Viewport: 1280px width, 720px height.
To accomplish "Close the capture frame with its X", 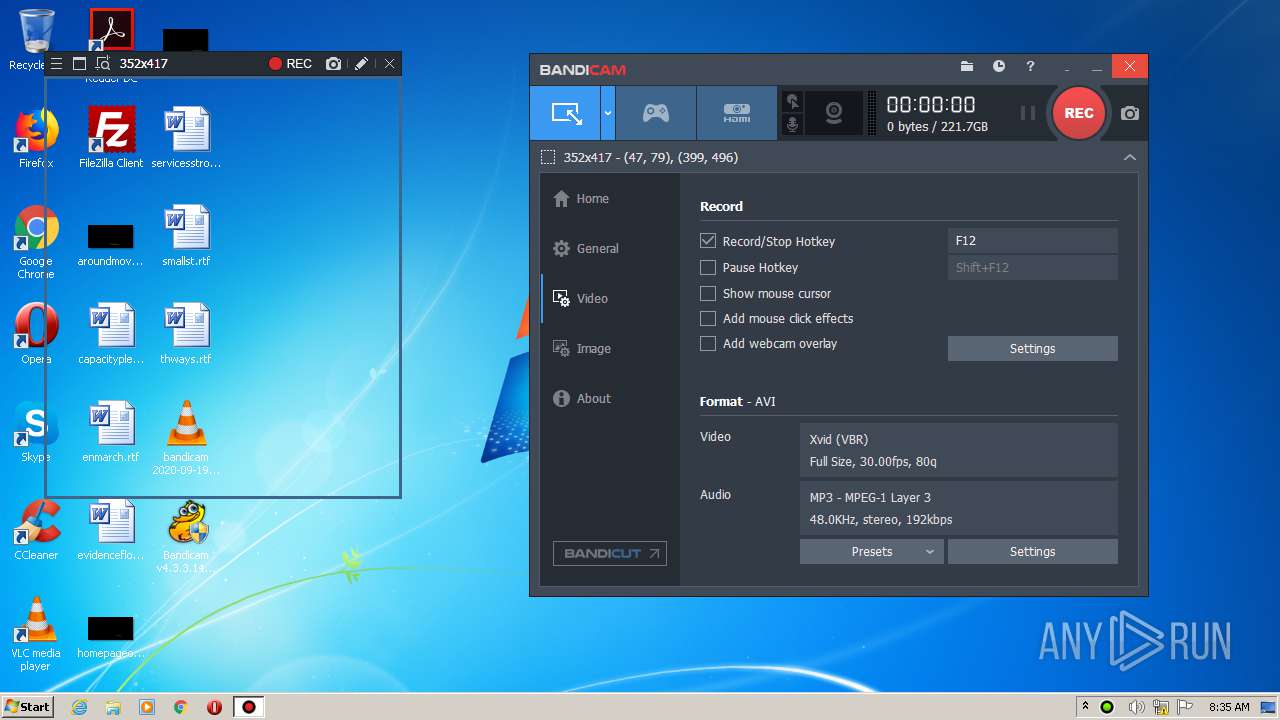I will 390,63.
